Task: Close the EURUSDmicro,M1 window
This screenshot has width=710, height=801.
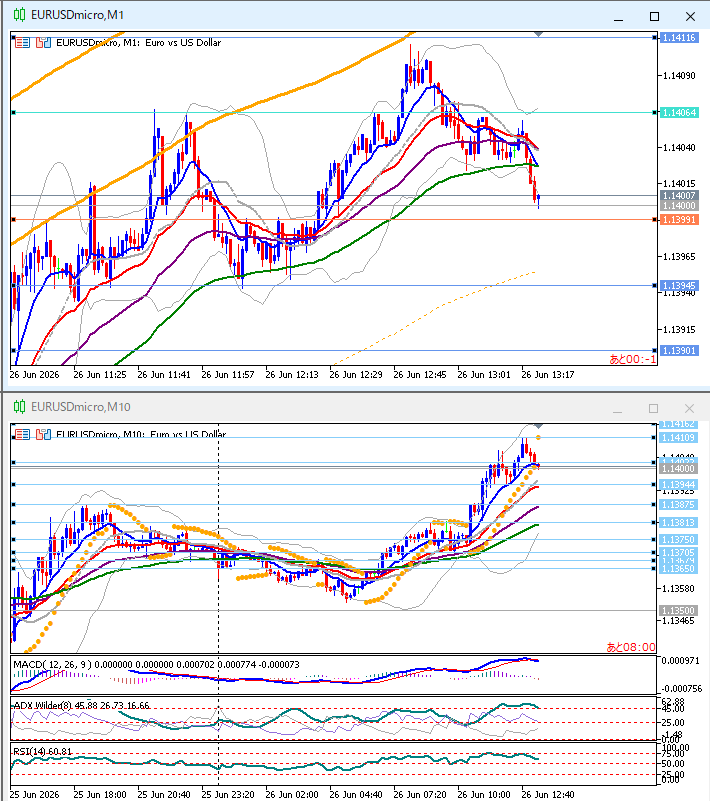Action: click(x=690, y=16)
